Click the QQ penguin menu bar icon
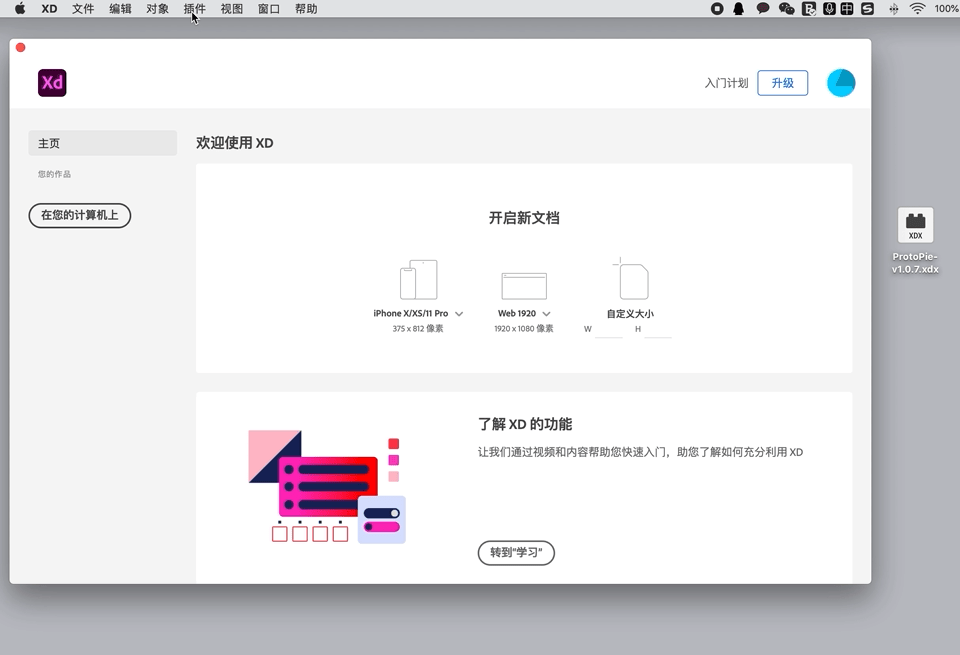 point(739,9)
